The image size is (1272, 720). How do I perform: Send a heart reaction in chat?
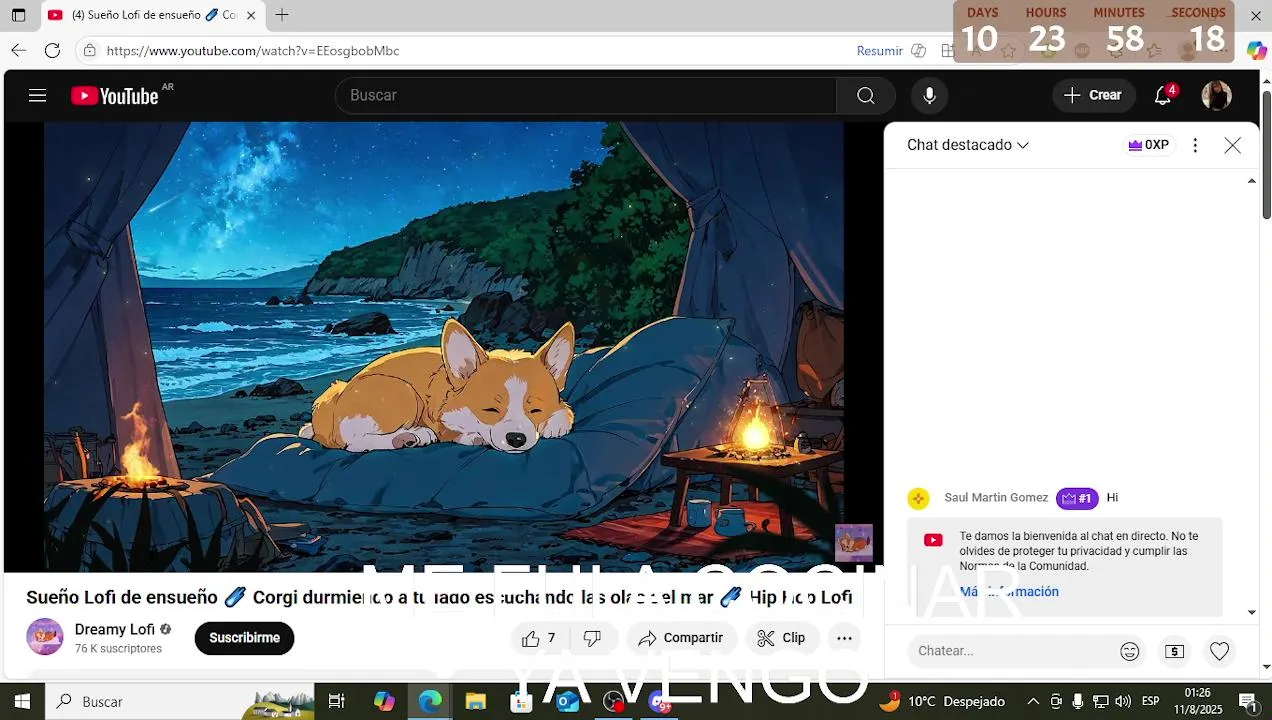[x=1220, y=652]
